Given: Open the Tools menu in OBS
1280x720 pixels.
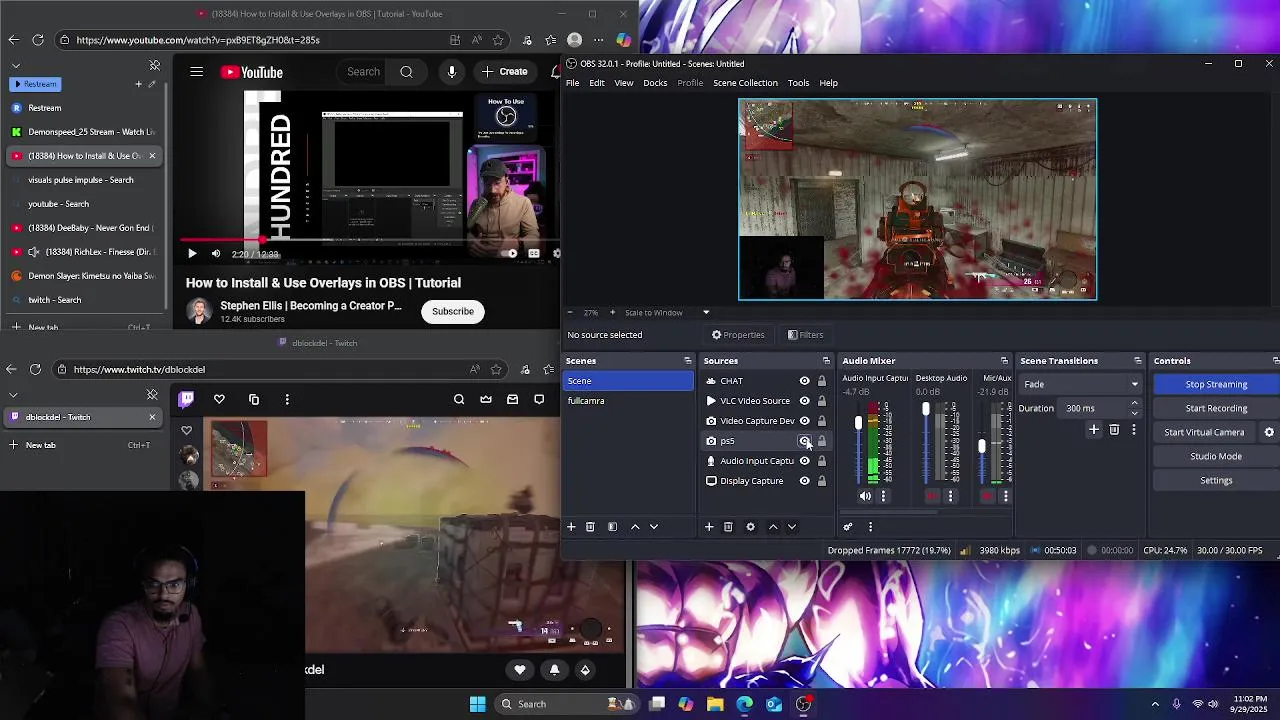Looking at the screenshot, I should click(x=798, y=83).
